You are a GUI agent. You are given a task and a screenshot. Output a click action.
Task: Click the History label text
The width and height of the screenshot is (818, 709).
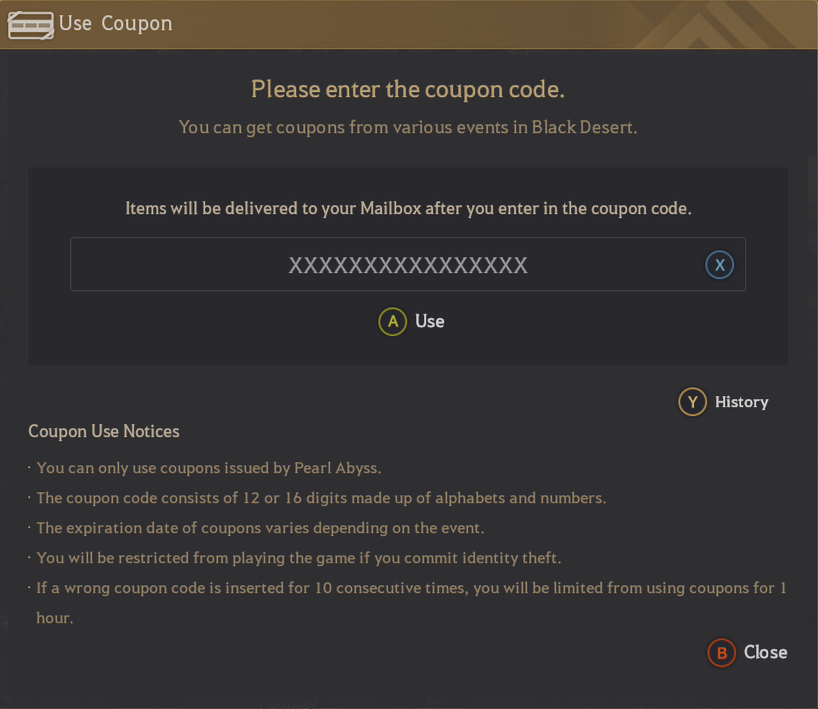pos(740,401)
